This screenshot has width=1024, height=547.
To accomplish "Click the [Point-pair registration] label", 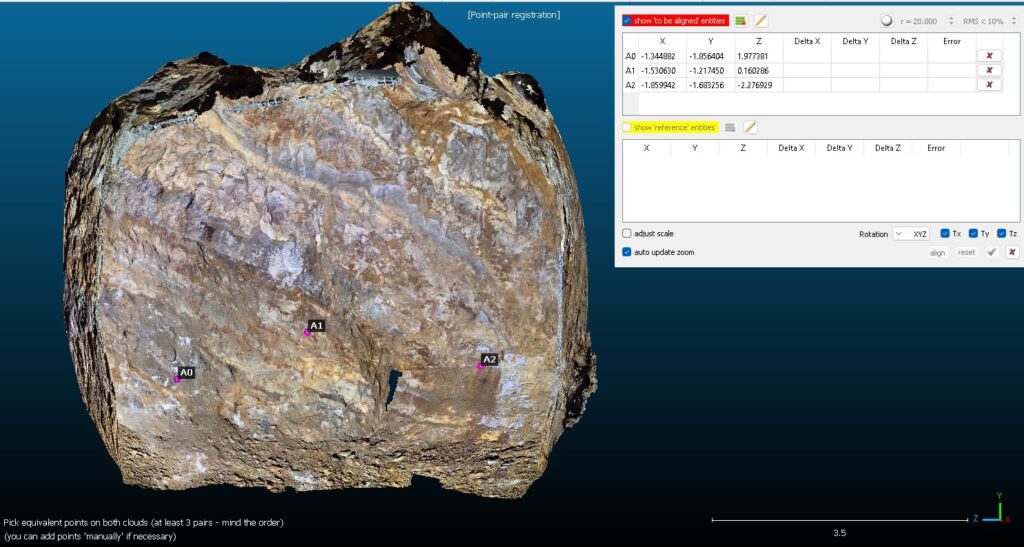I will tap(513, 14).
